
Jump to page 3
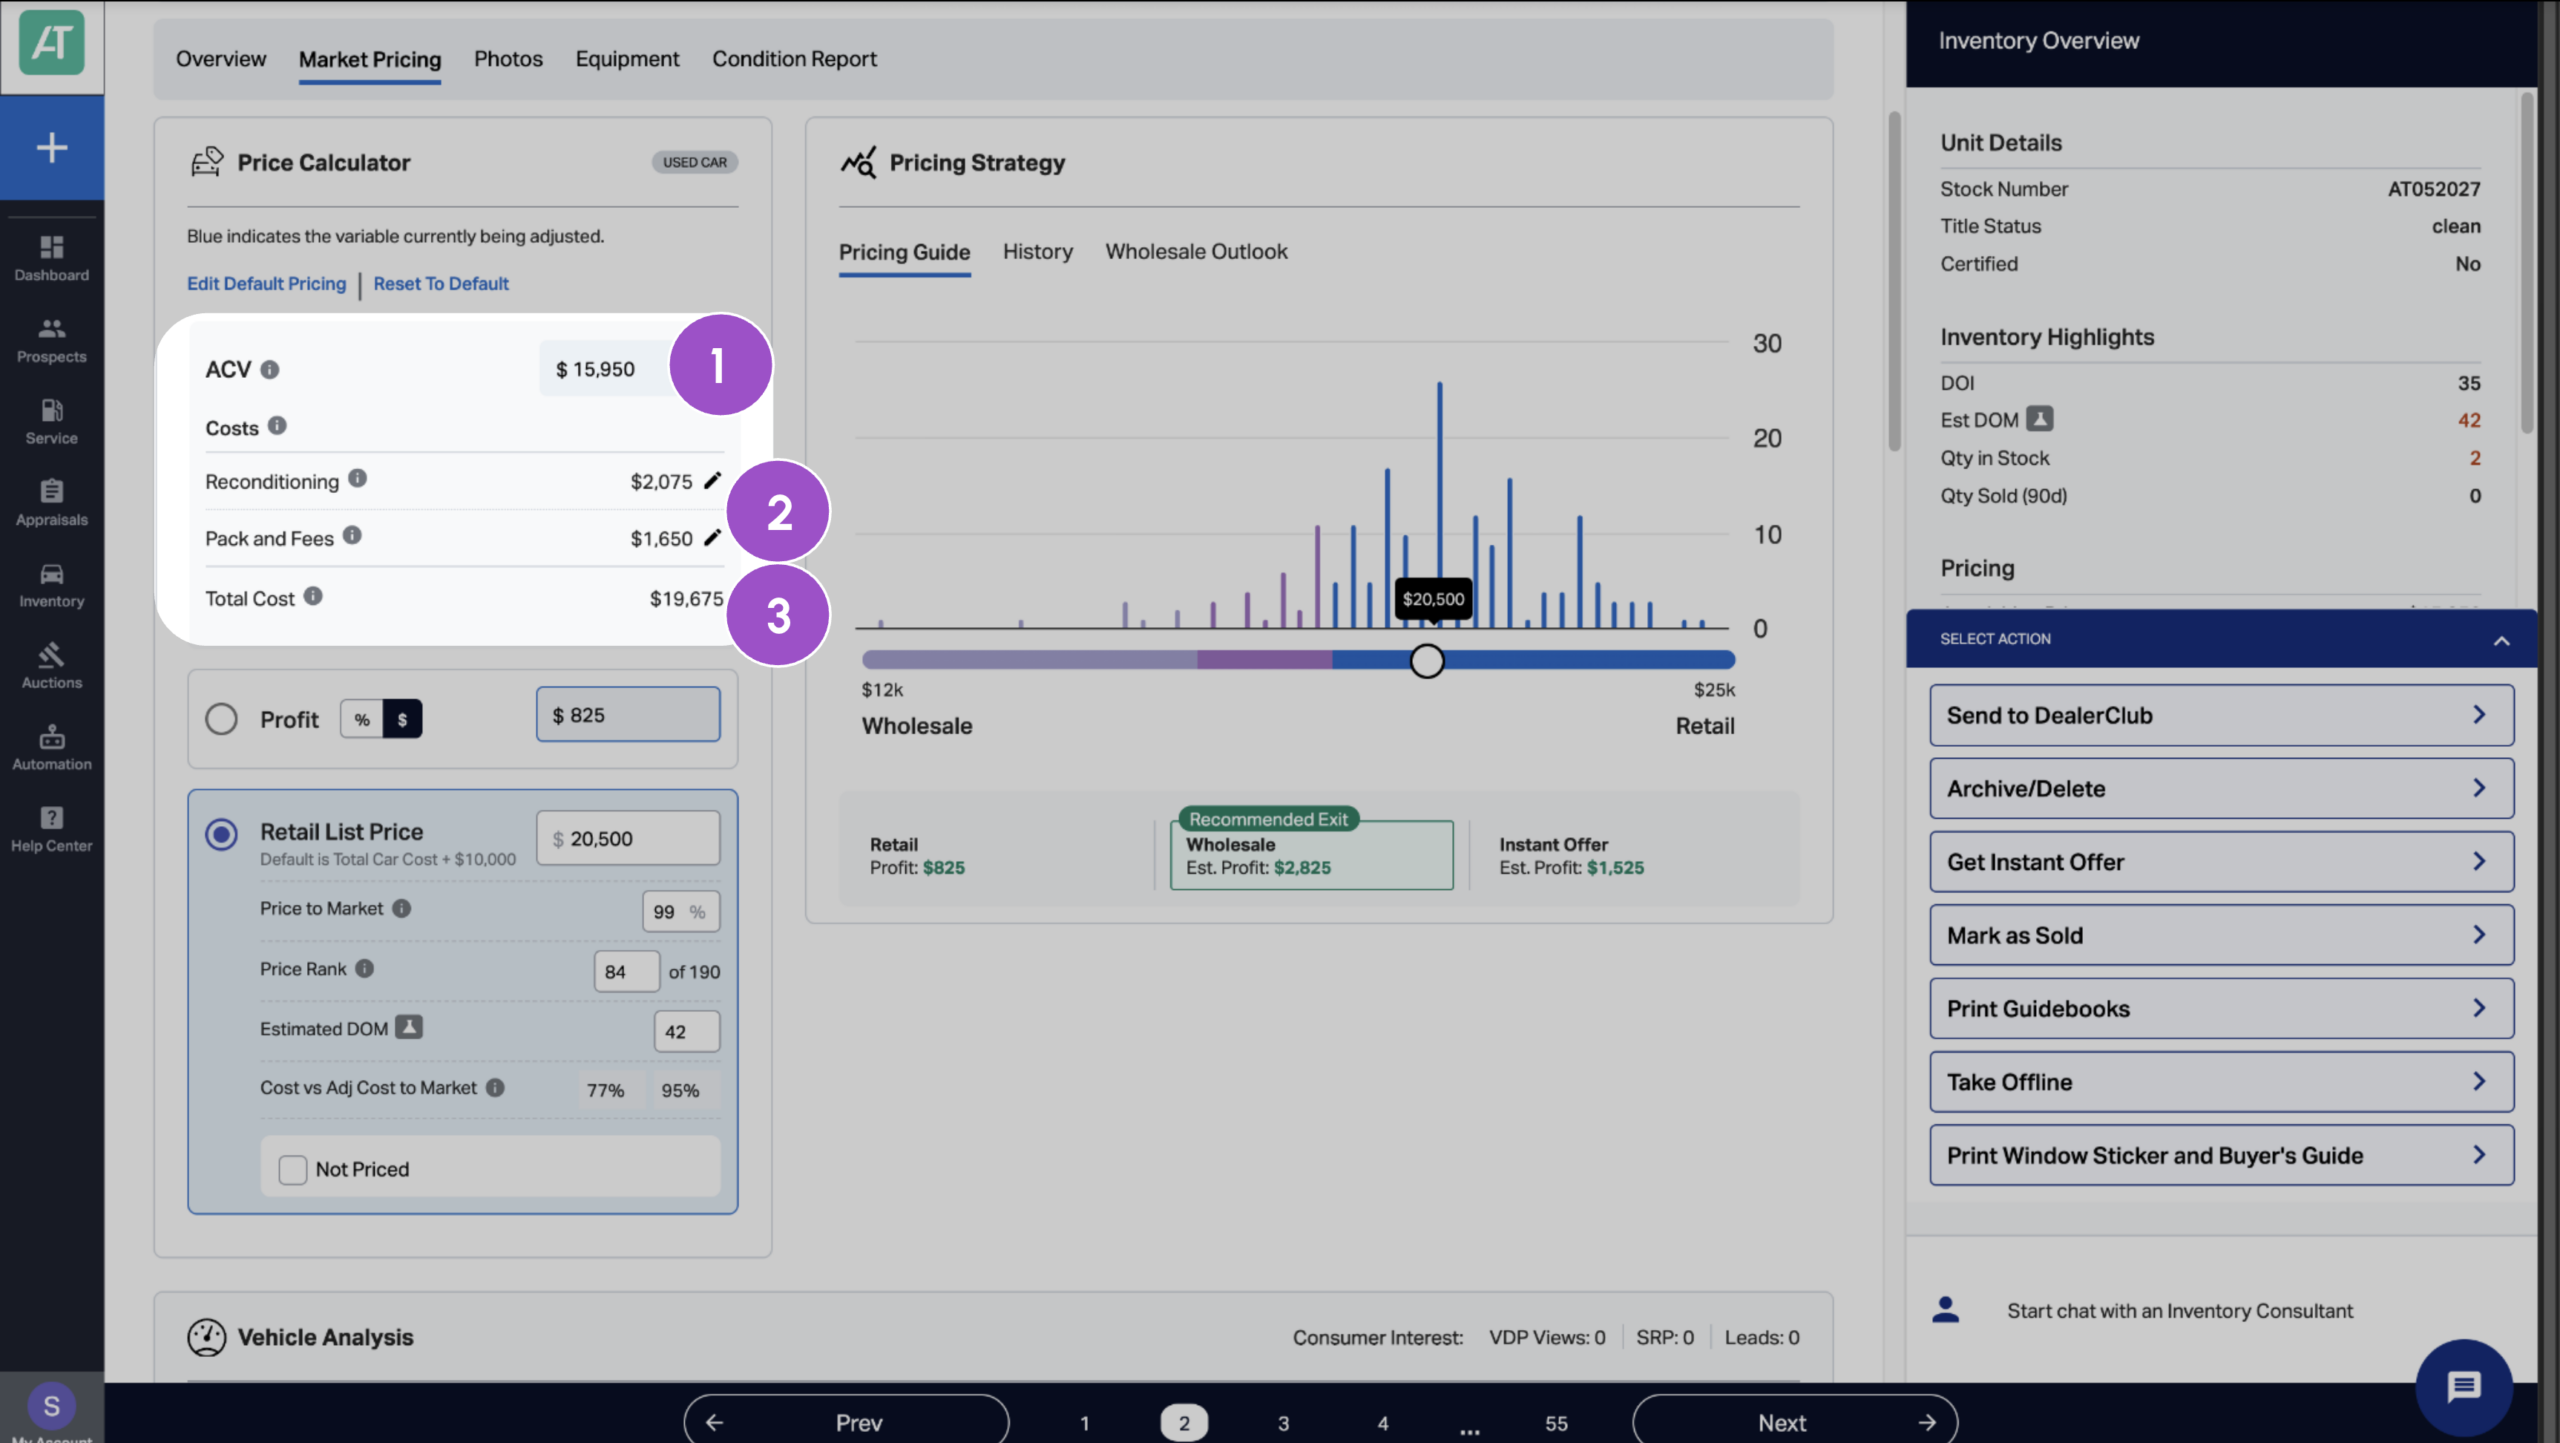[x=1283, y=1423]
